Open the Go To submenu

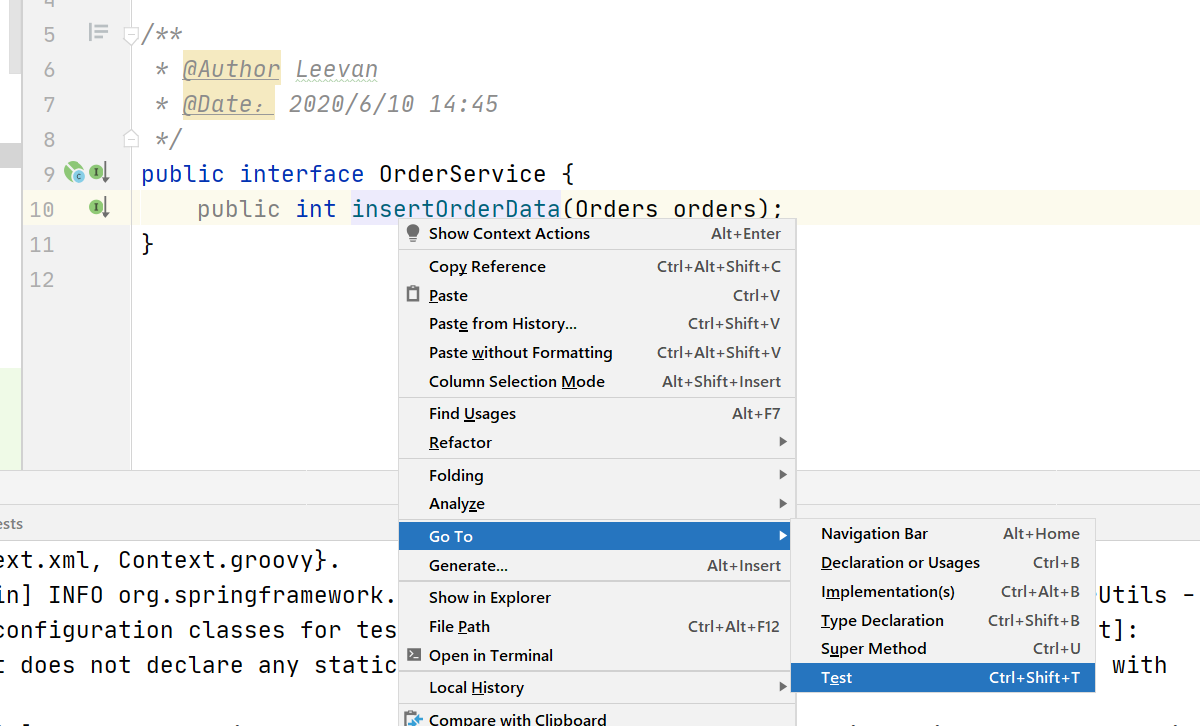(x=597, y=537)
